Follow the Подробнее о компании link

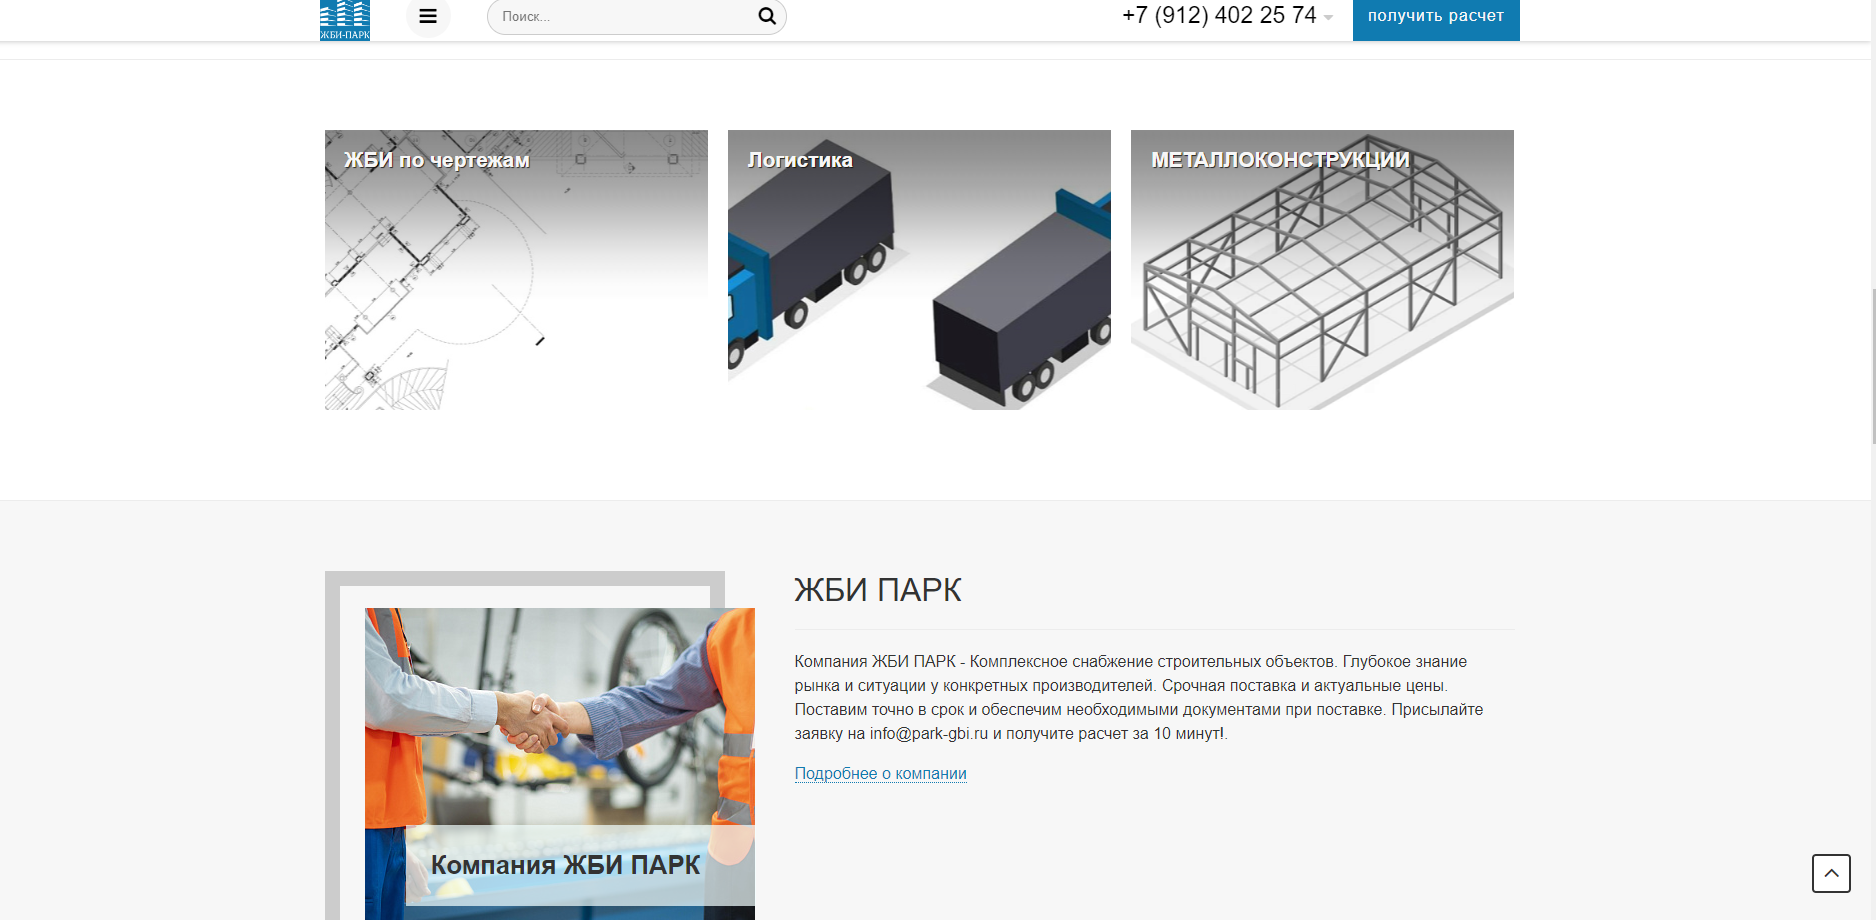point(880,773)
